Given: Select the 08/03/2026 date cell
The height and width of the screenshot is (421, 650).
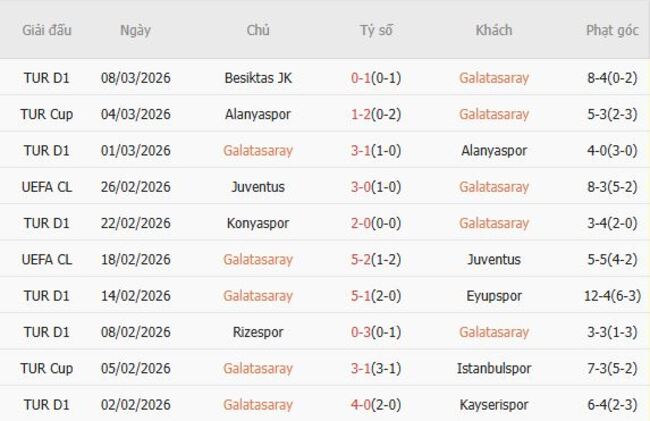Looking at the screenshot, I should 135,78.
